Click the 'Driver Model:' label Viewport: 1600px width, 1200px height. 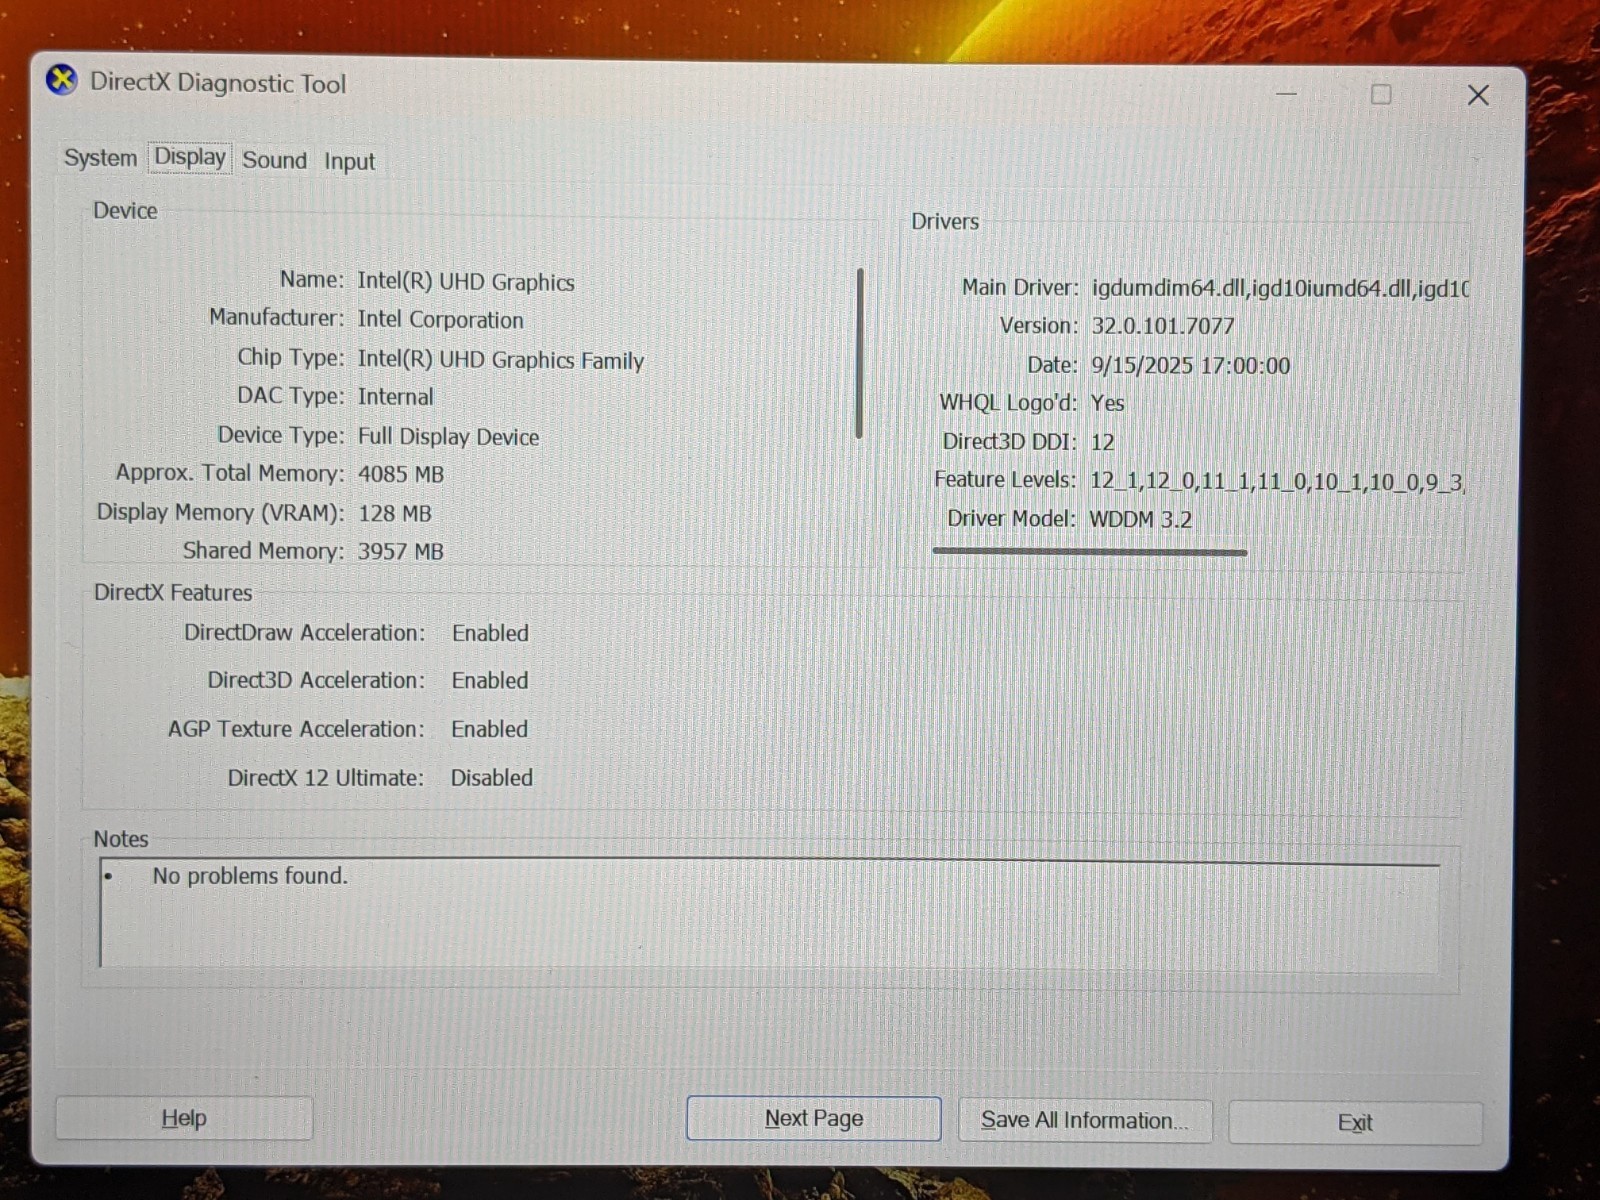tap(1012, 518)
